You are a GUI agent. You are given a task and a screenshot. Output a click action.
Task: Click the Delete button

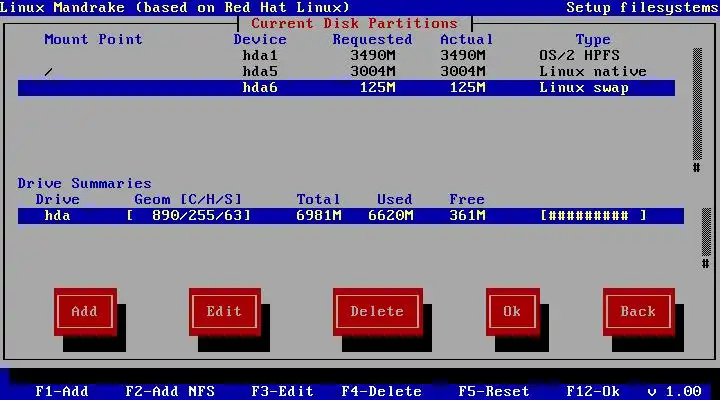[378, 312]
